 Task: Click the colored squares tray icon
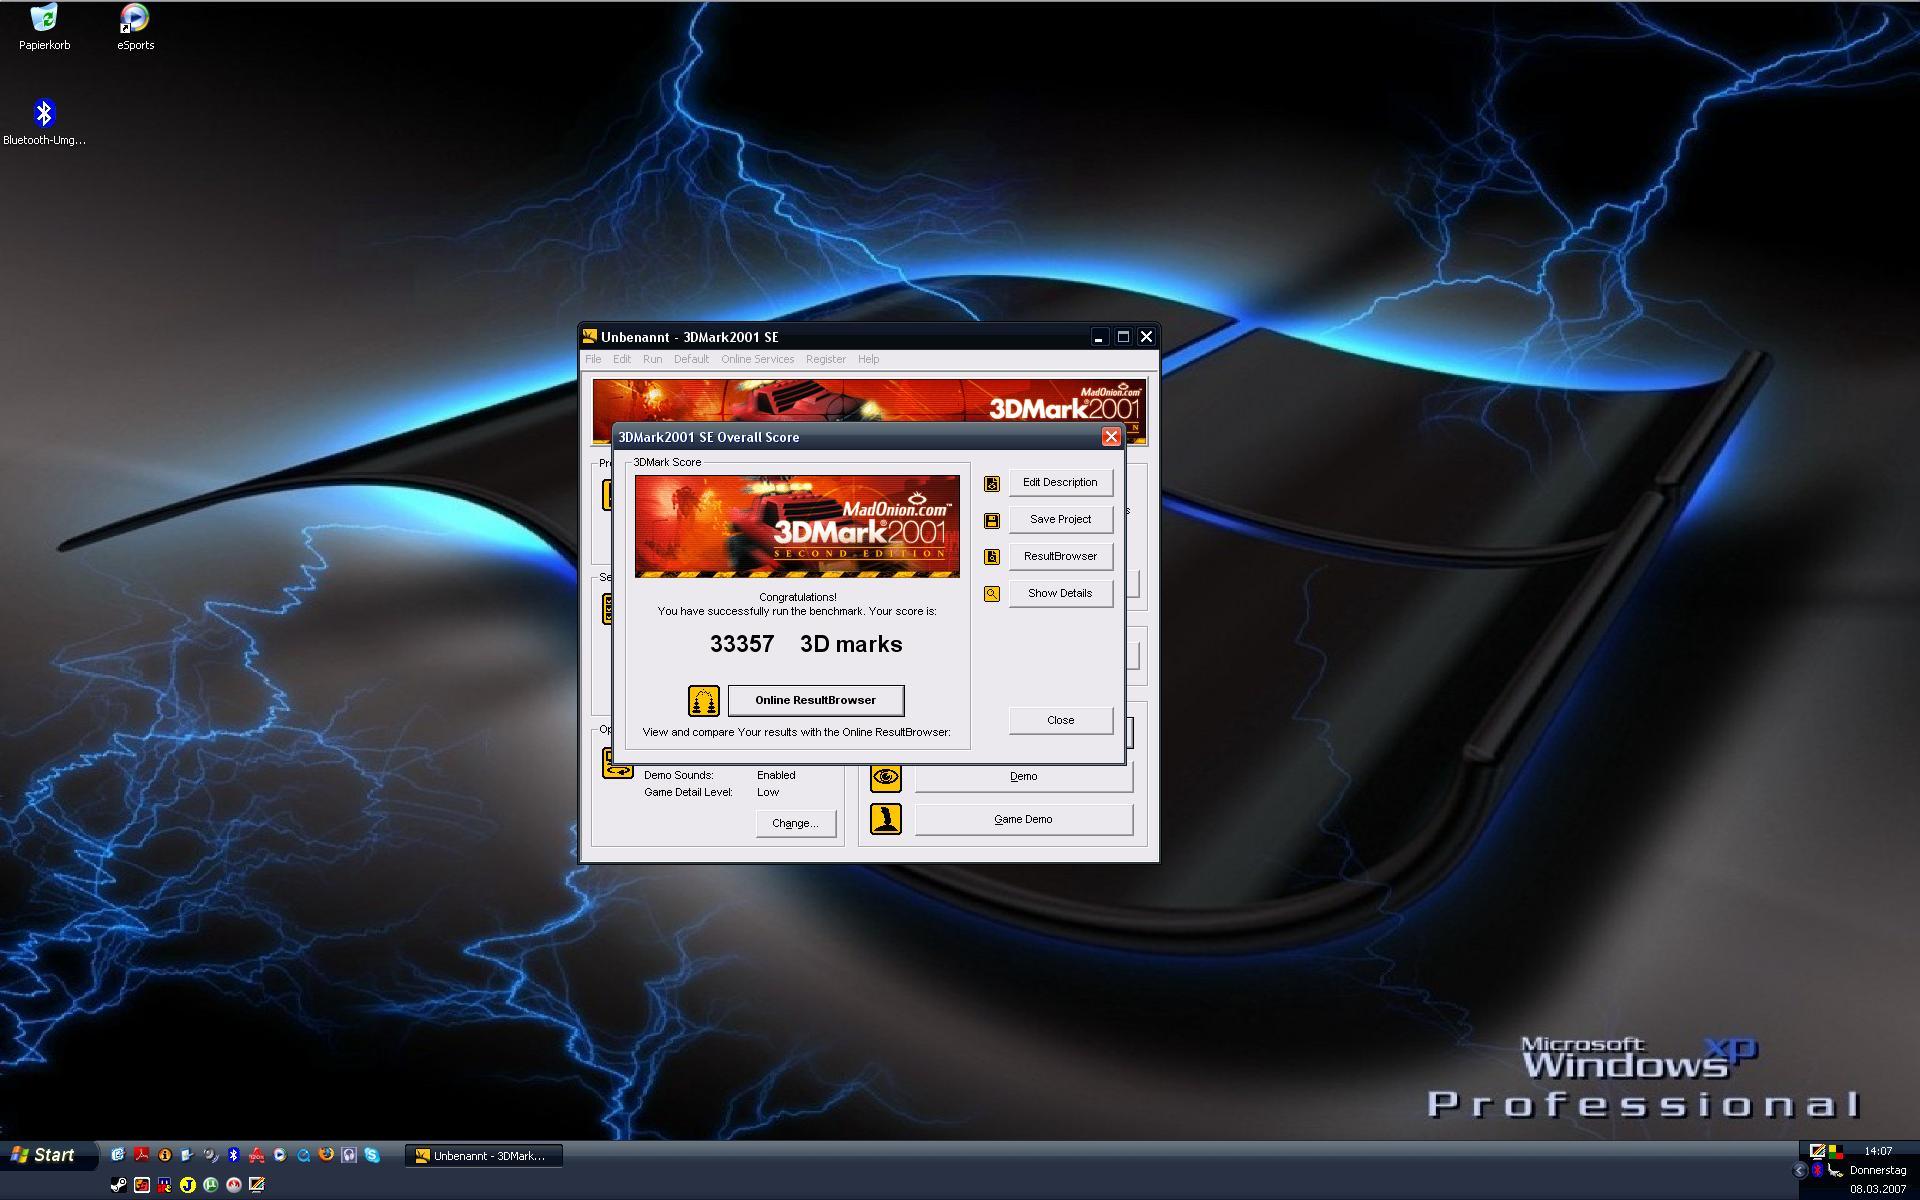[x=1836, y=1152]
